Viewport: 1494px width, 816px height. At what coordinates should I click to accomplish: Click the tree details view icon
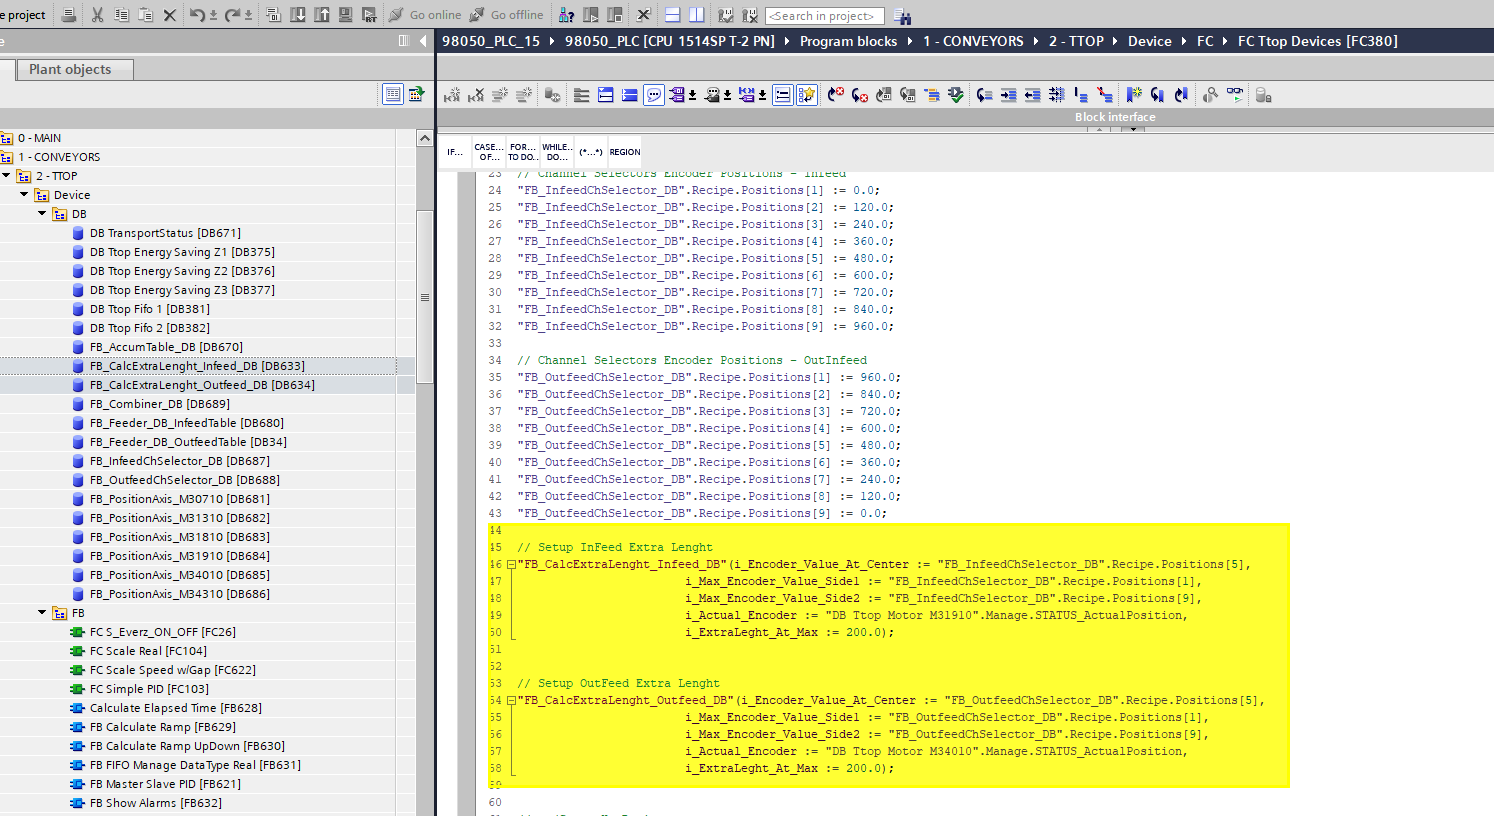[393, 94]
